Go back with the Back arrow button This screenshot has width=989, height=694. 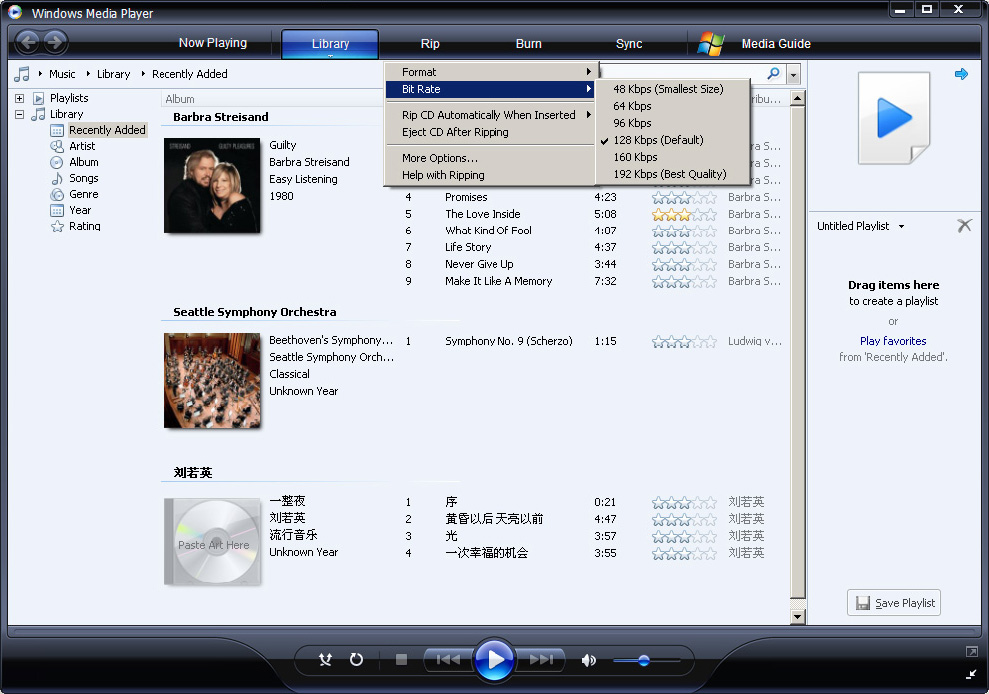[x=27, y=42]
